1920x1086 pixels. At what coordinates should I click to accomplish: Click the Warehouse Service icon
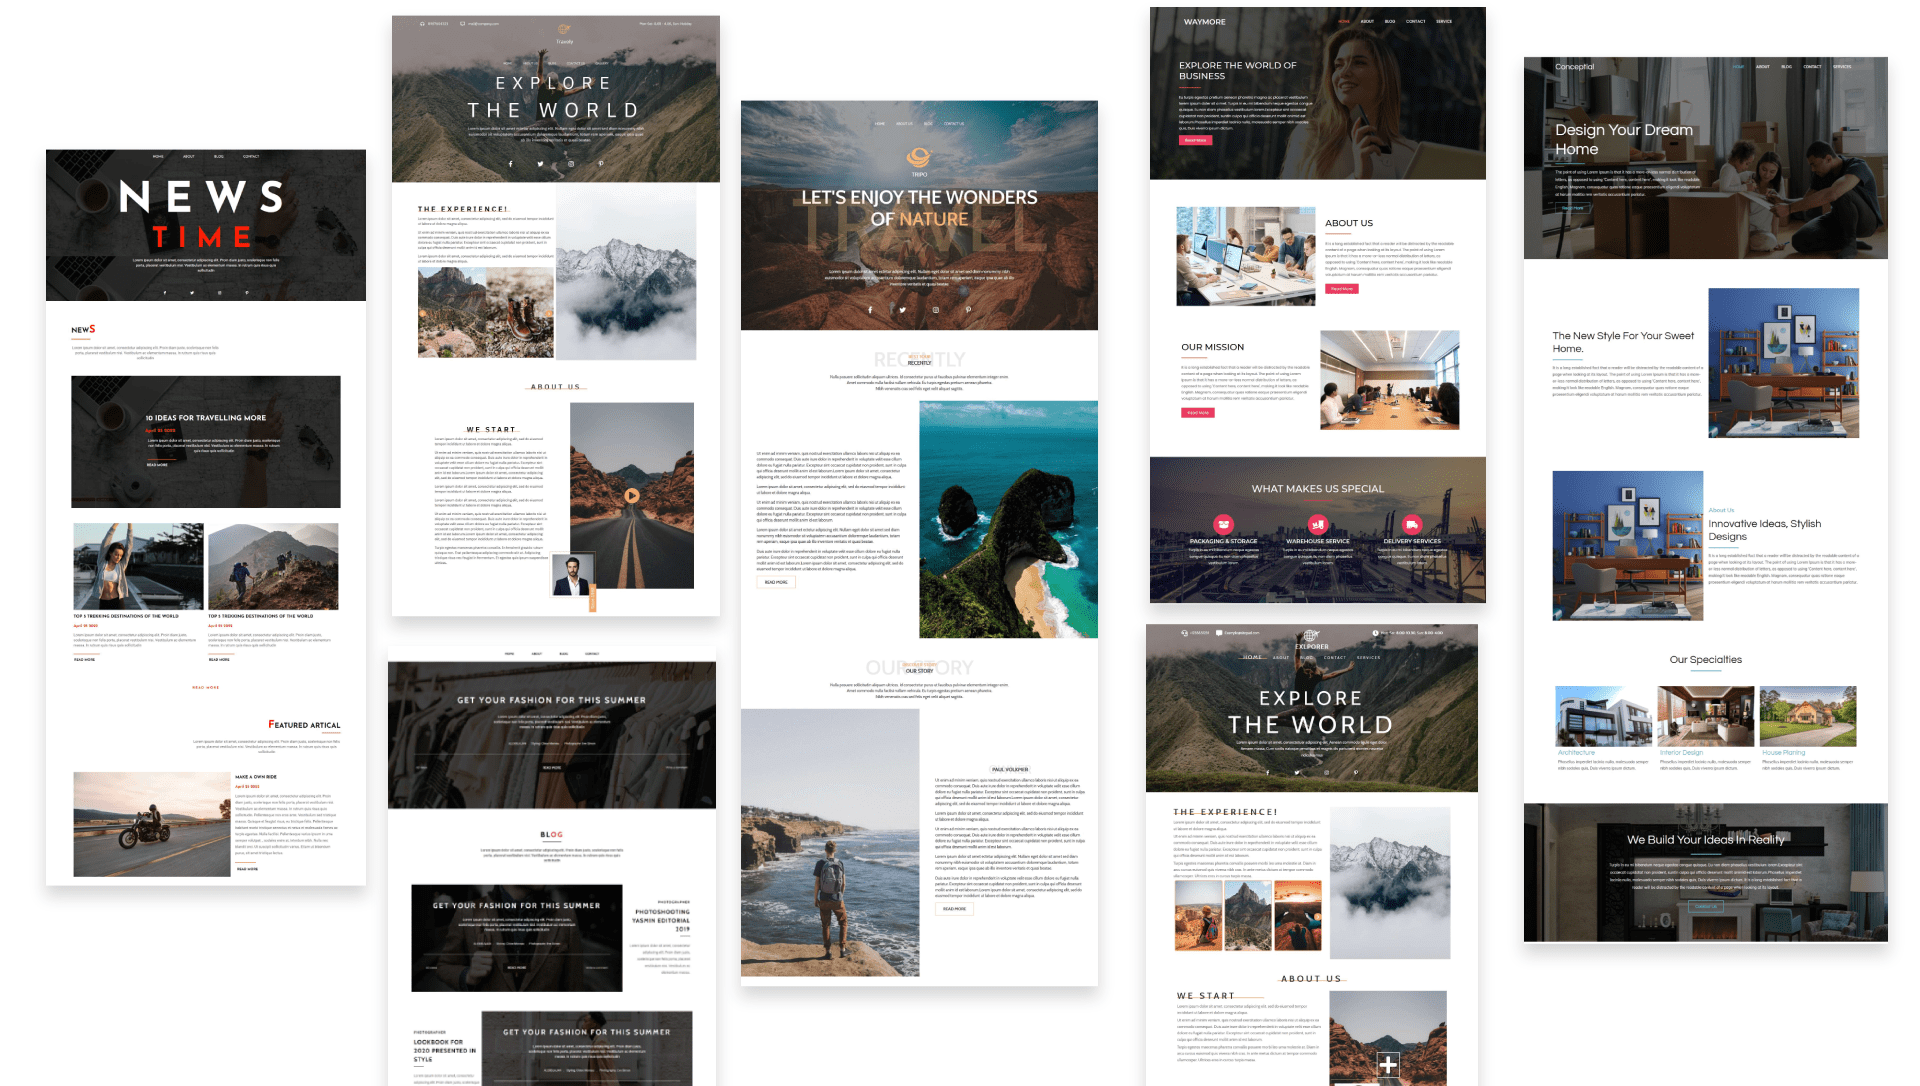pos(1318,522)
